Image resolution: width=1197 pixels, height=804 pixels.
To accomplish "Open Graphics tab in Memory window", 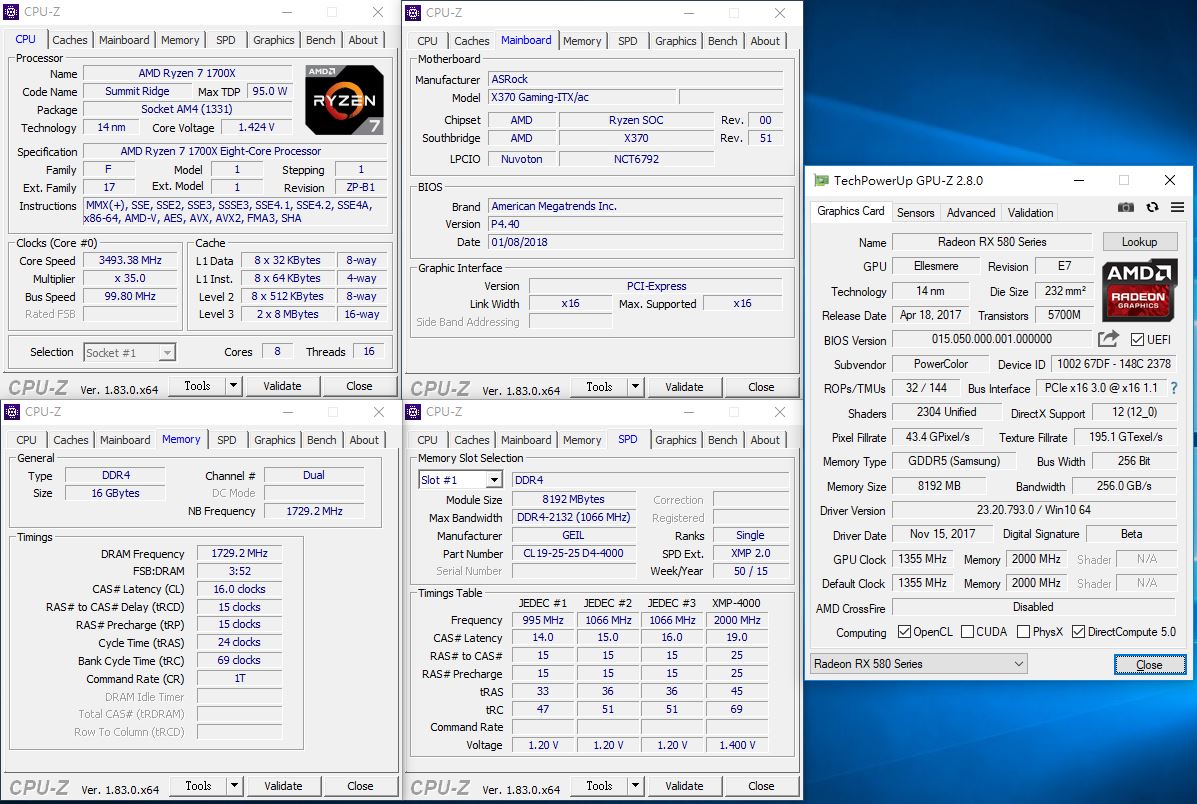I will coord(274,440).
